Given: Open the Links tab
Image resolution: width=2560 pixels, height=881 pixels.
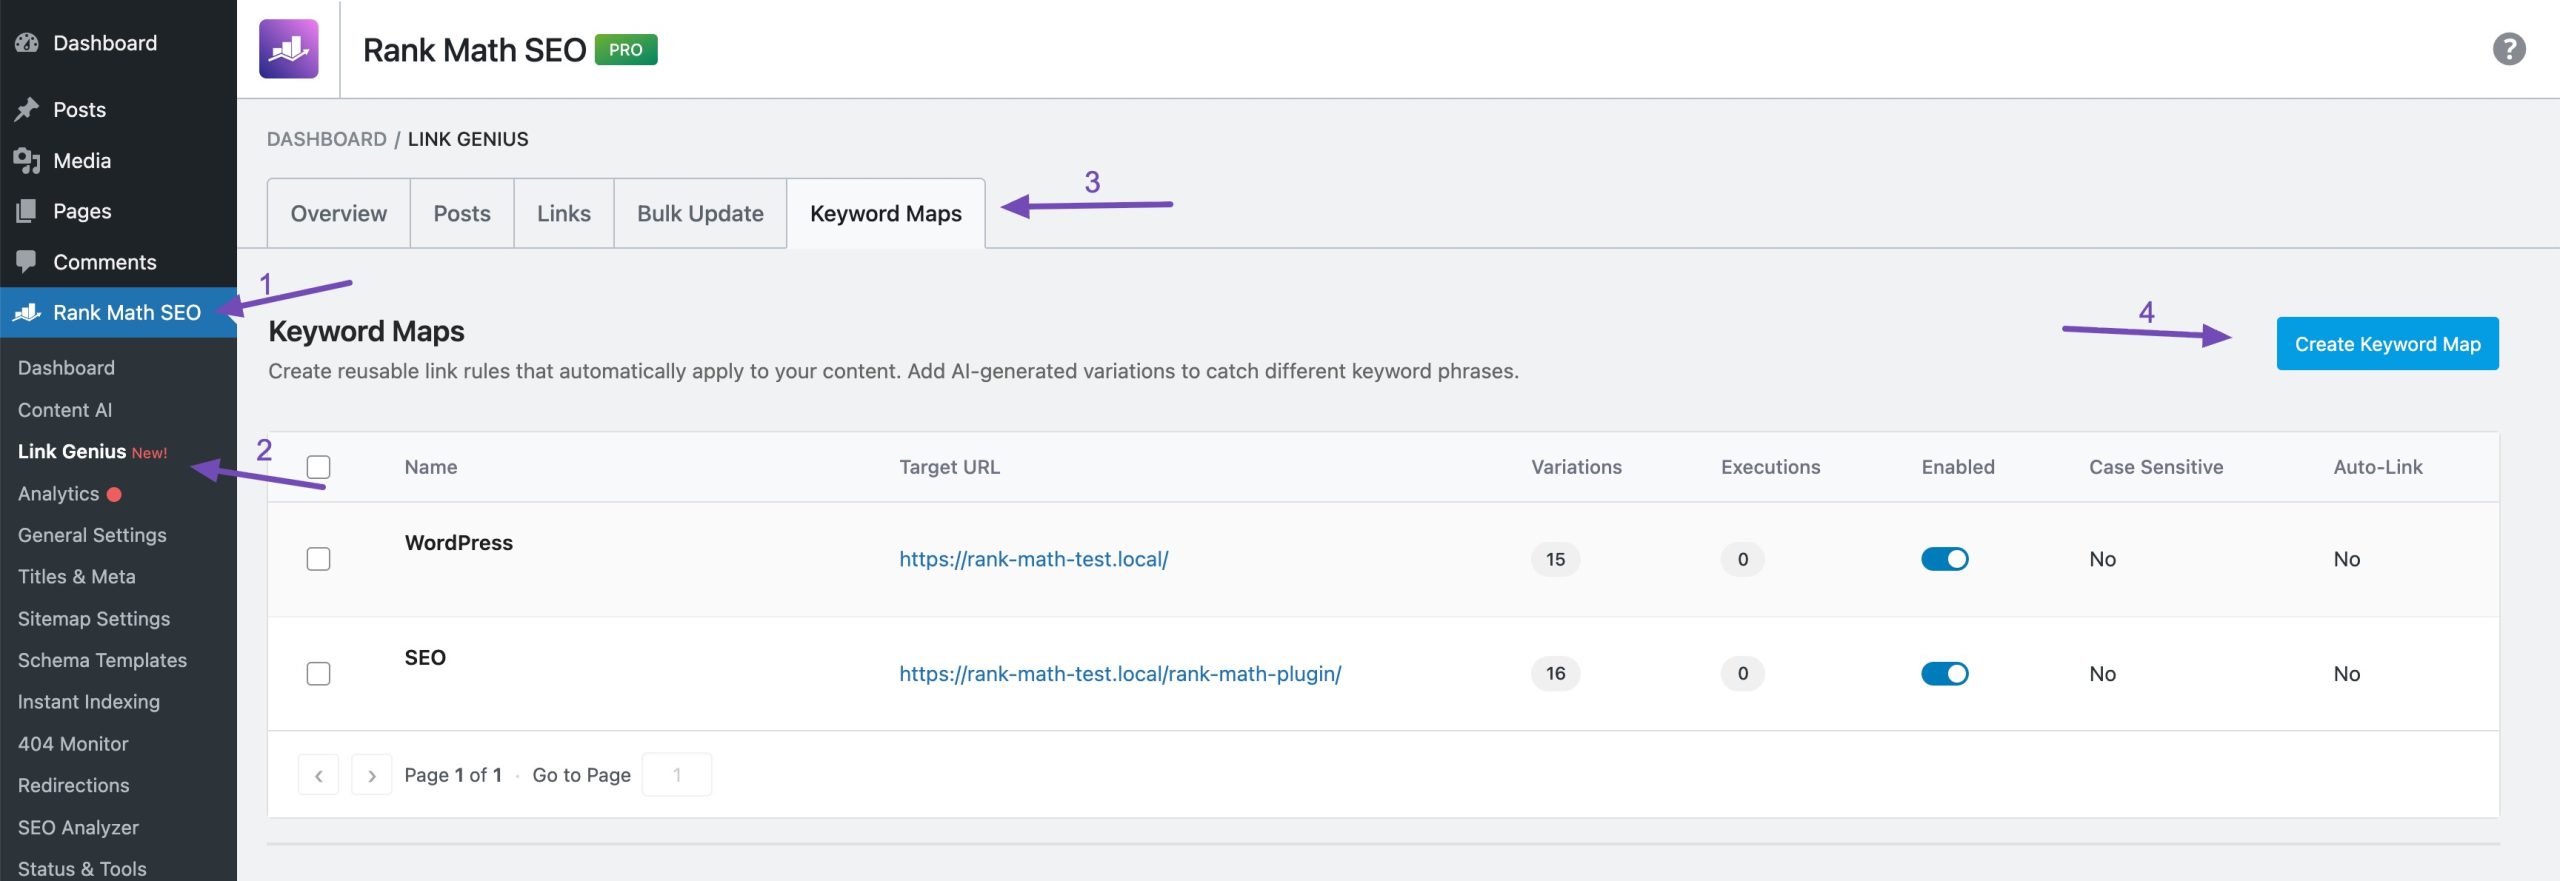Looking at the screenshot, I should tap(563, 213).
